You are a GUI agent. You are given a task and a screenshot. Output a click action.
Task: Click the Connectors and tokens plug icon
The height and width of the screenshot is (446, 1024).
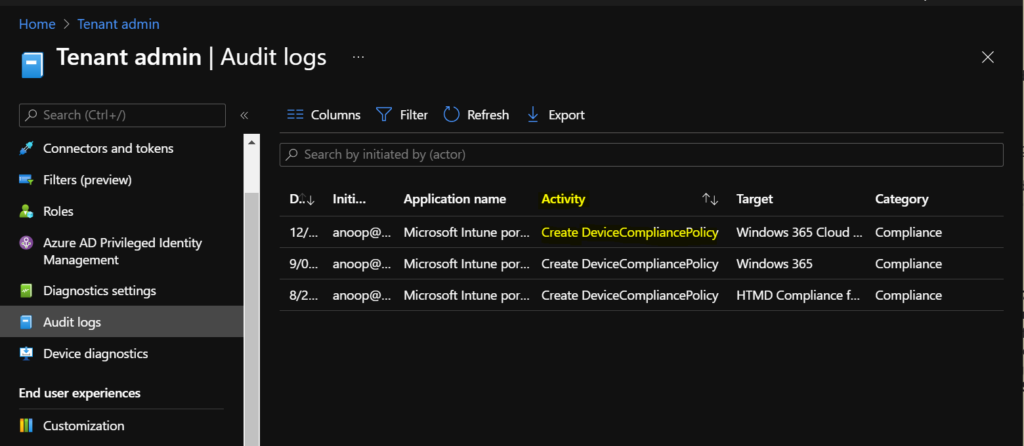coord(26,149)
